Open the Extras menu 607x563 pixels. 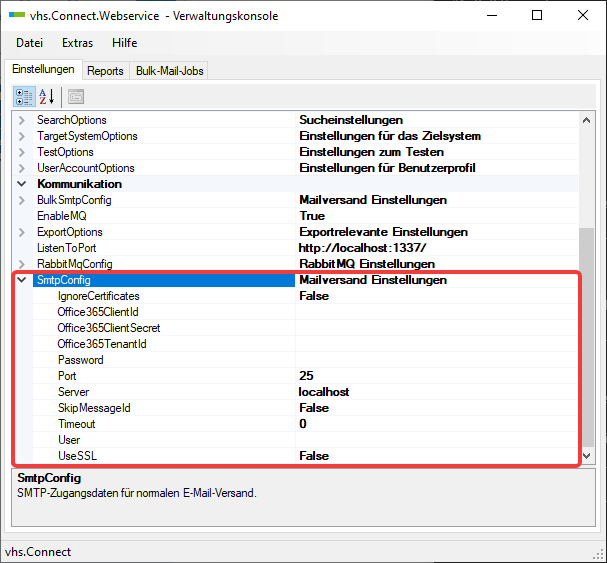point(77,43)
